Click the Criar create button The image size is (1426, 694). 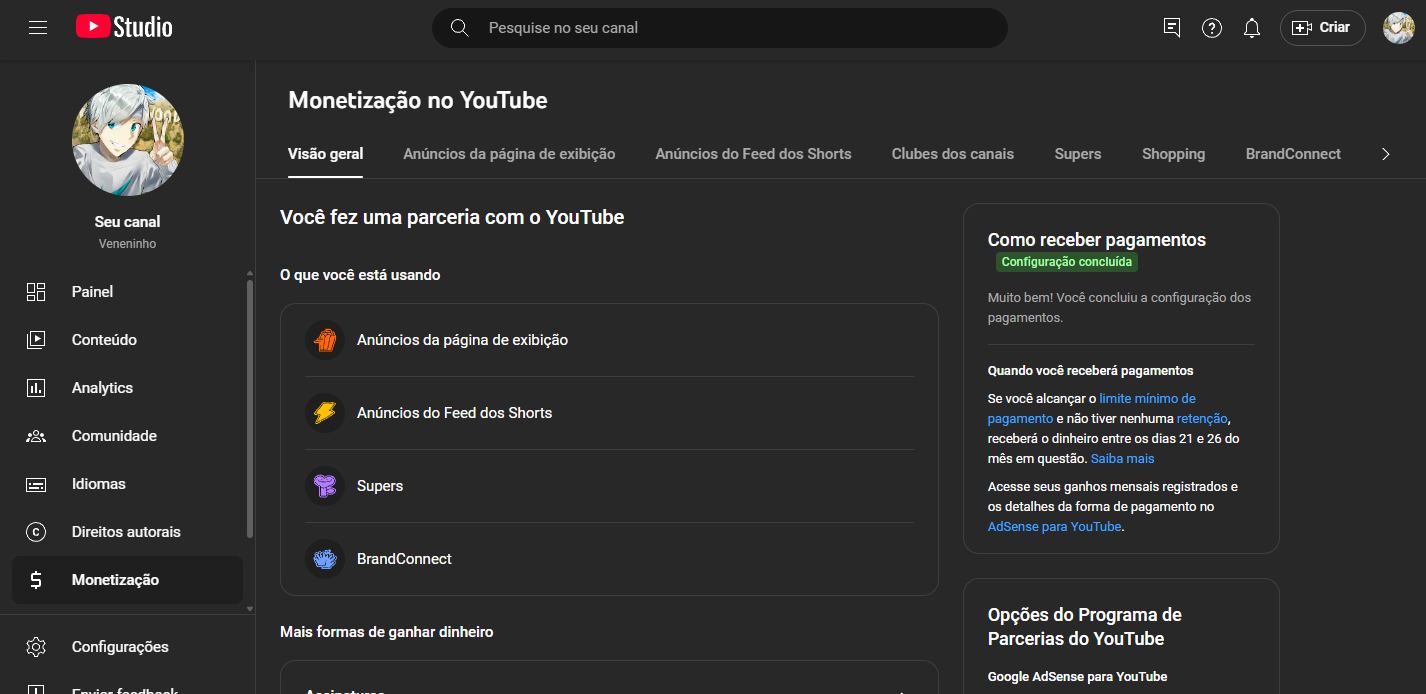[x=1322, y=28]
